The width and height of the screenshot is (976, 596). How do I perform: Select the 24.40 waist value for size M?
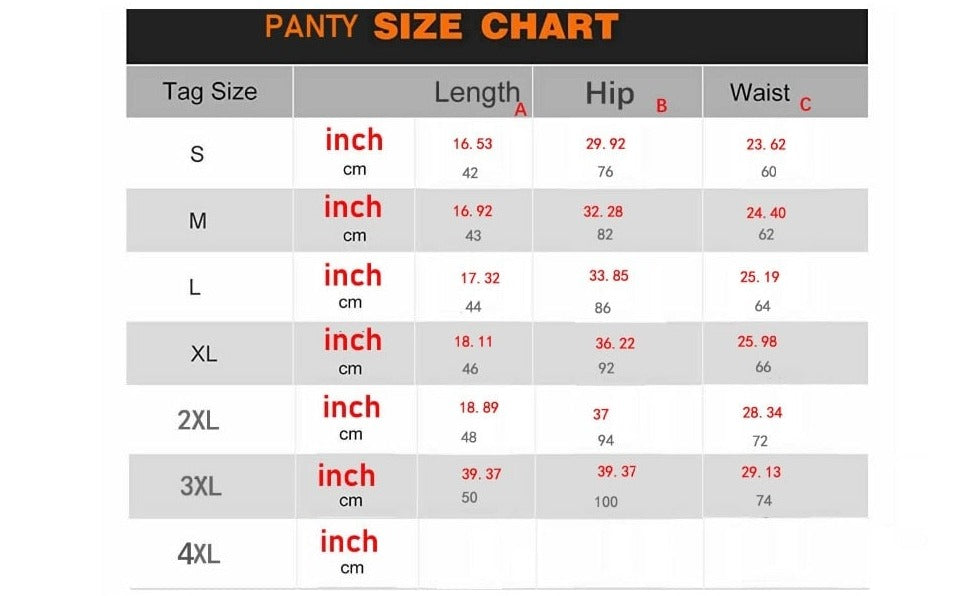coord(766,213)
